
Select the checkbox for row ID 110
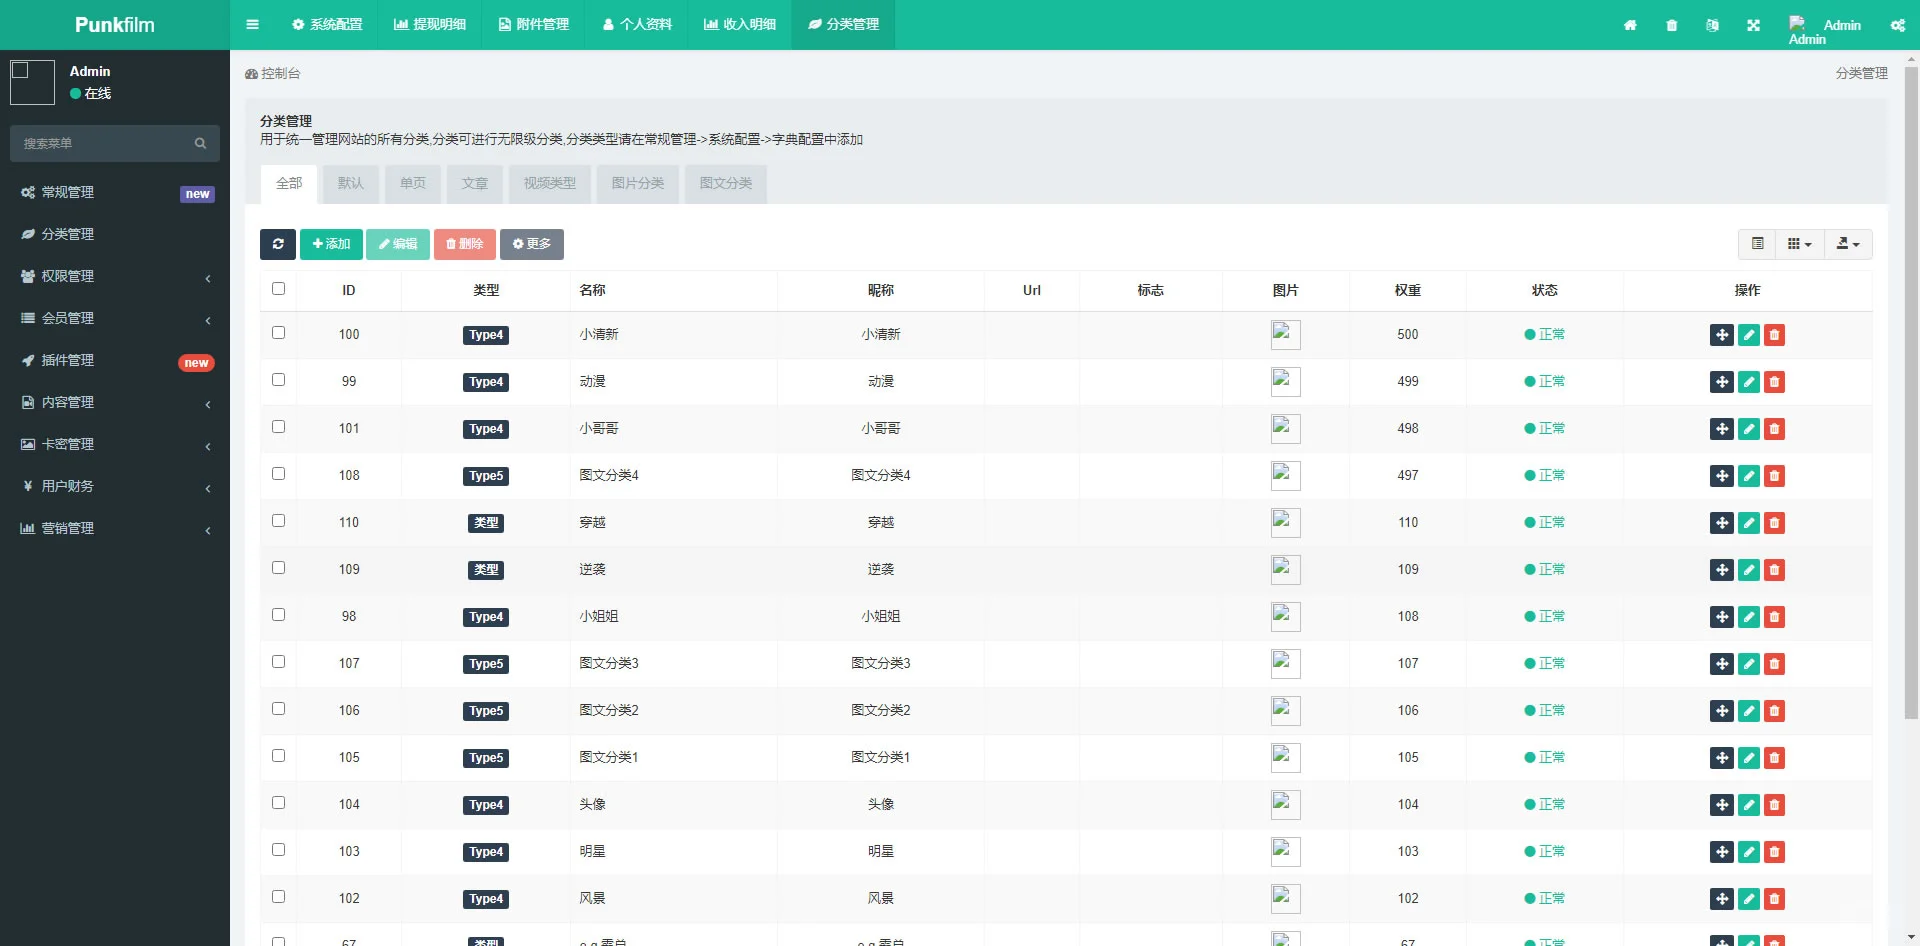click(x=278, y=521)
